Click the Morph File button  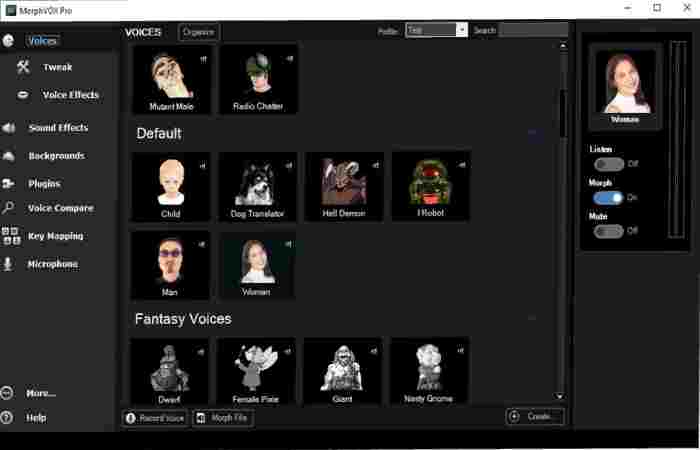pyautogui.click(x=224, y=418)
